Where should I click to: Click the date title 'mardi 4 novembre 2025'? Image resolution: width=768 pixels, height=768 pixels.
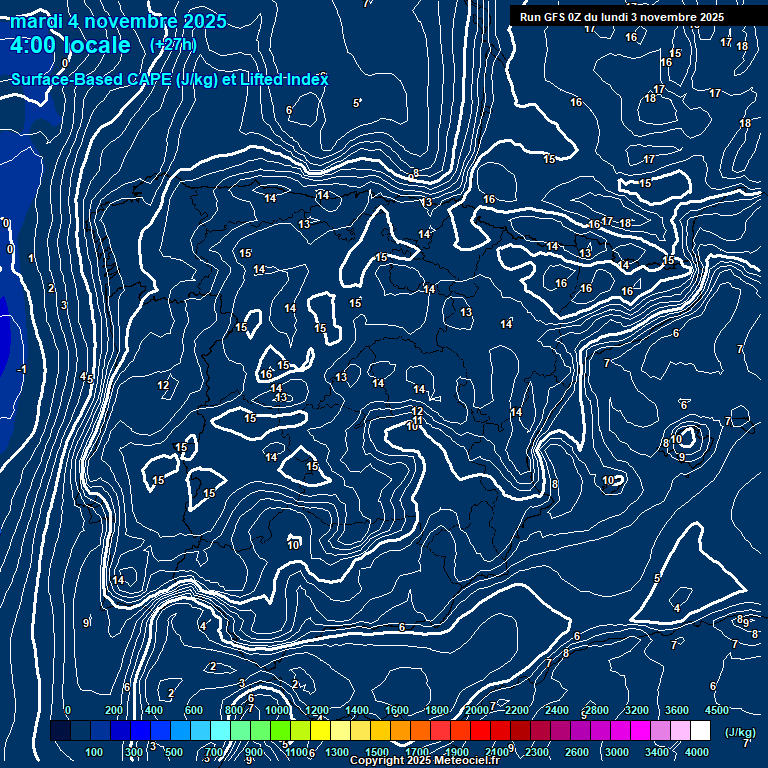[x=118, y=21]
